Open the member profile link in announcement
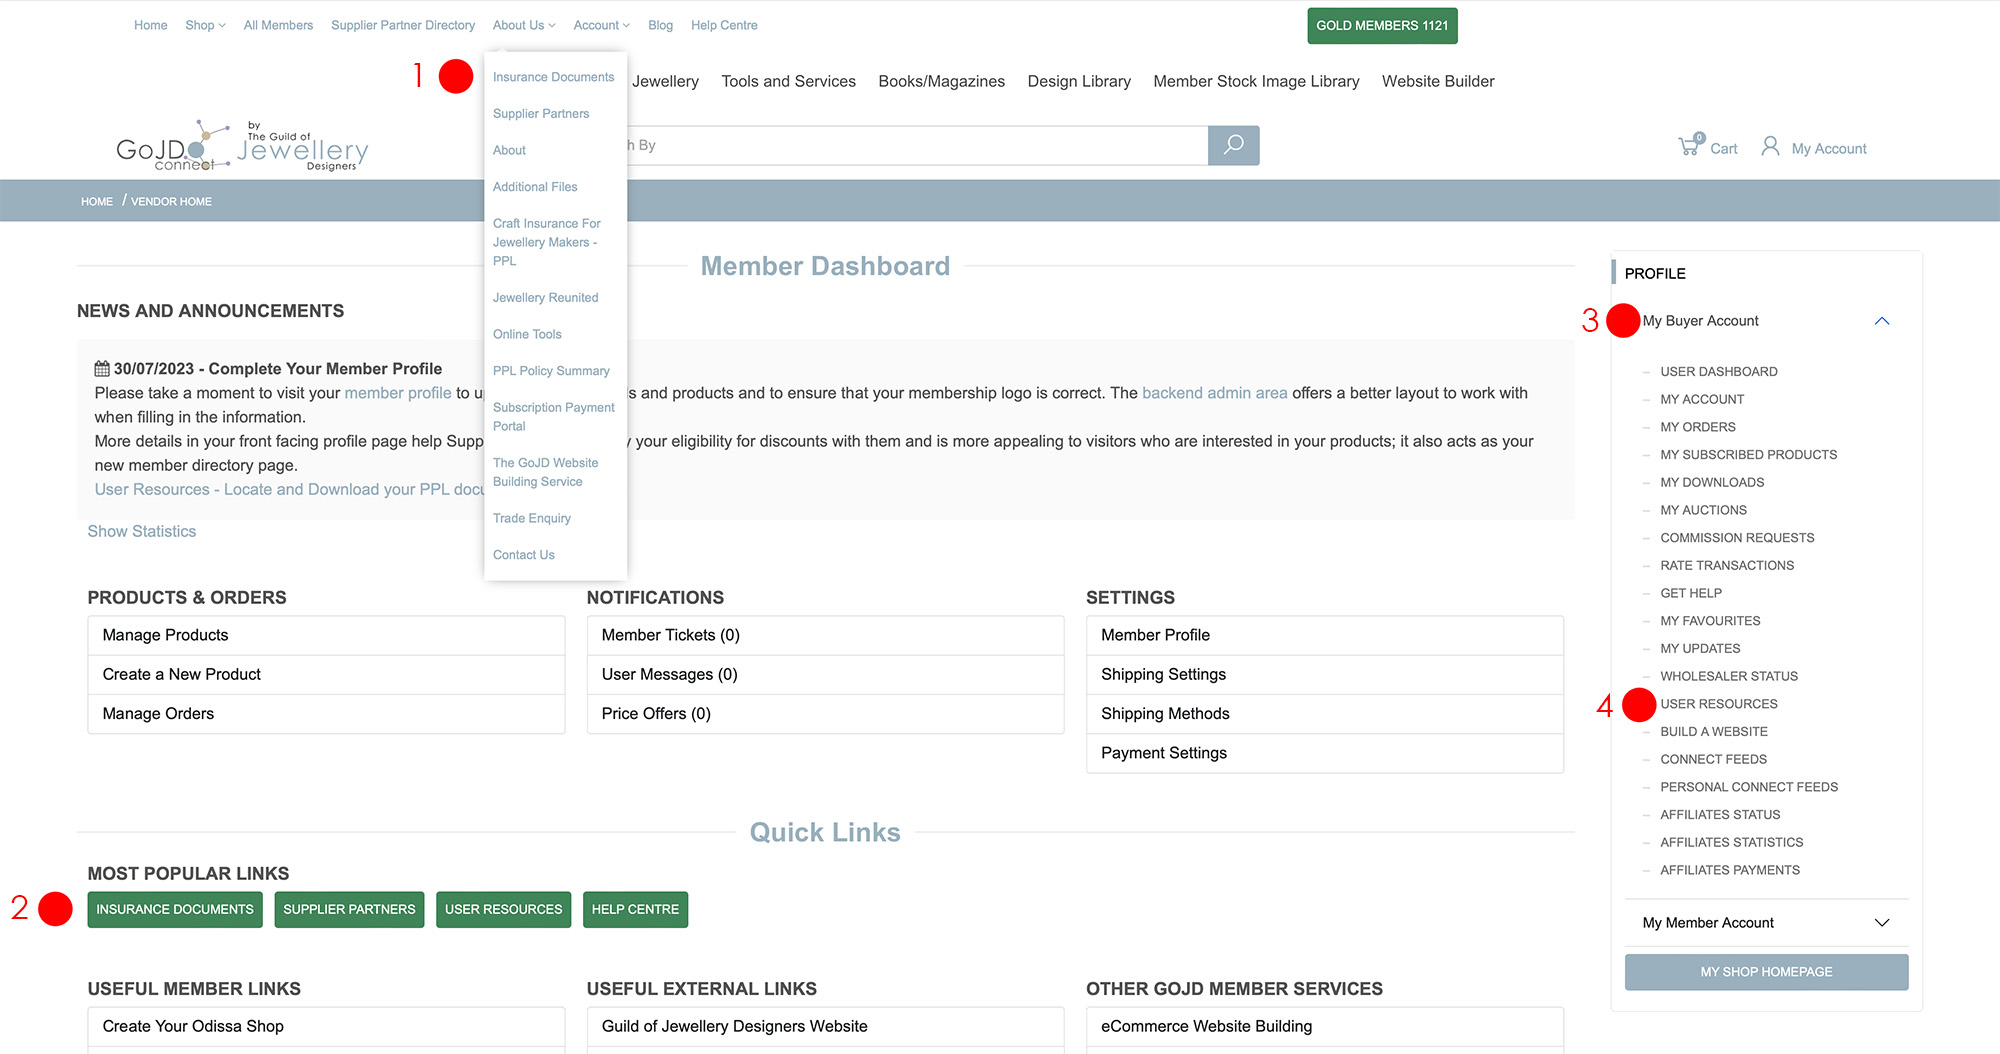 tap(398, 393)
